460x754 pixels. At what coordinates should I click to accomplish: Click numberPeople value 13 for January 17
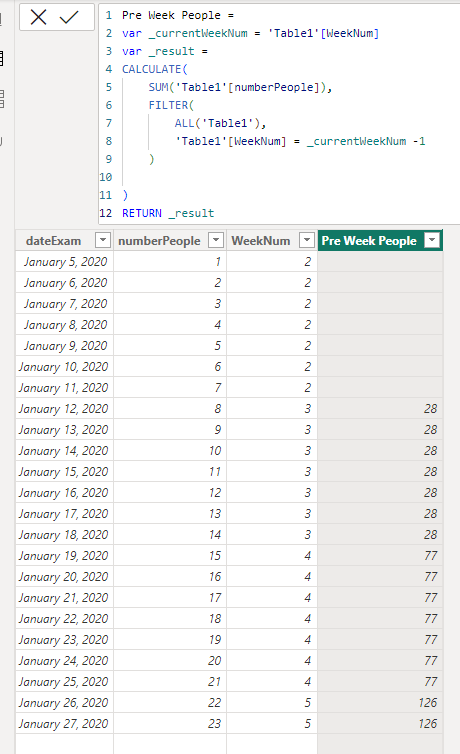(x=170, y=514)
